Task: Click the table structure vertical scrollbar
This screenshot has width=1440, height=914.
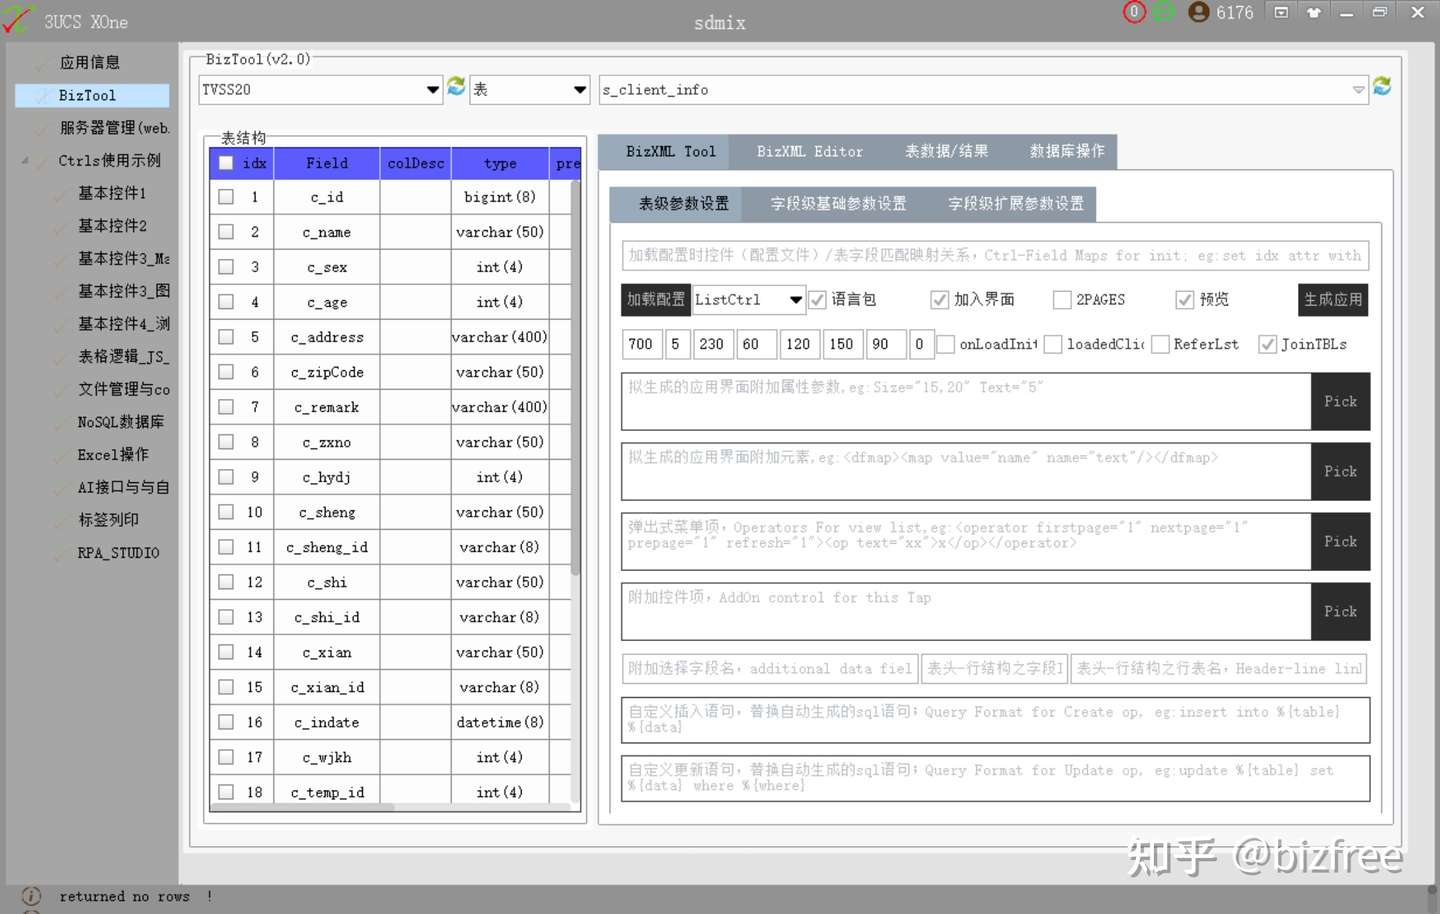Action: click(x=575, y=377)
